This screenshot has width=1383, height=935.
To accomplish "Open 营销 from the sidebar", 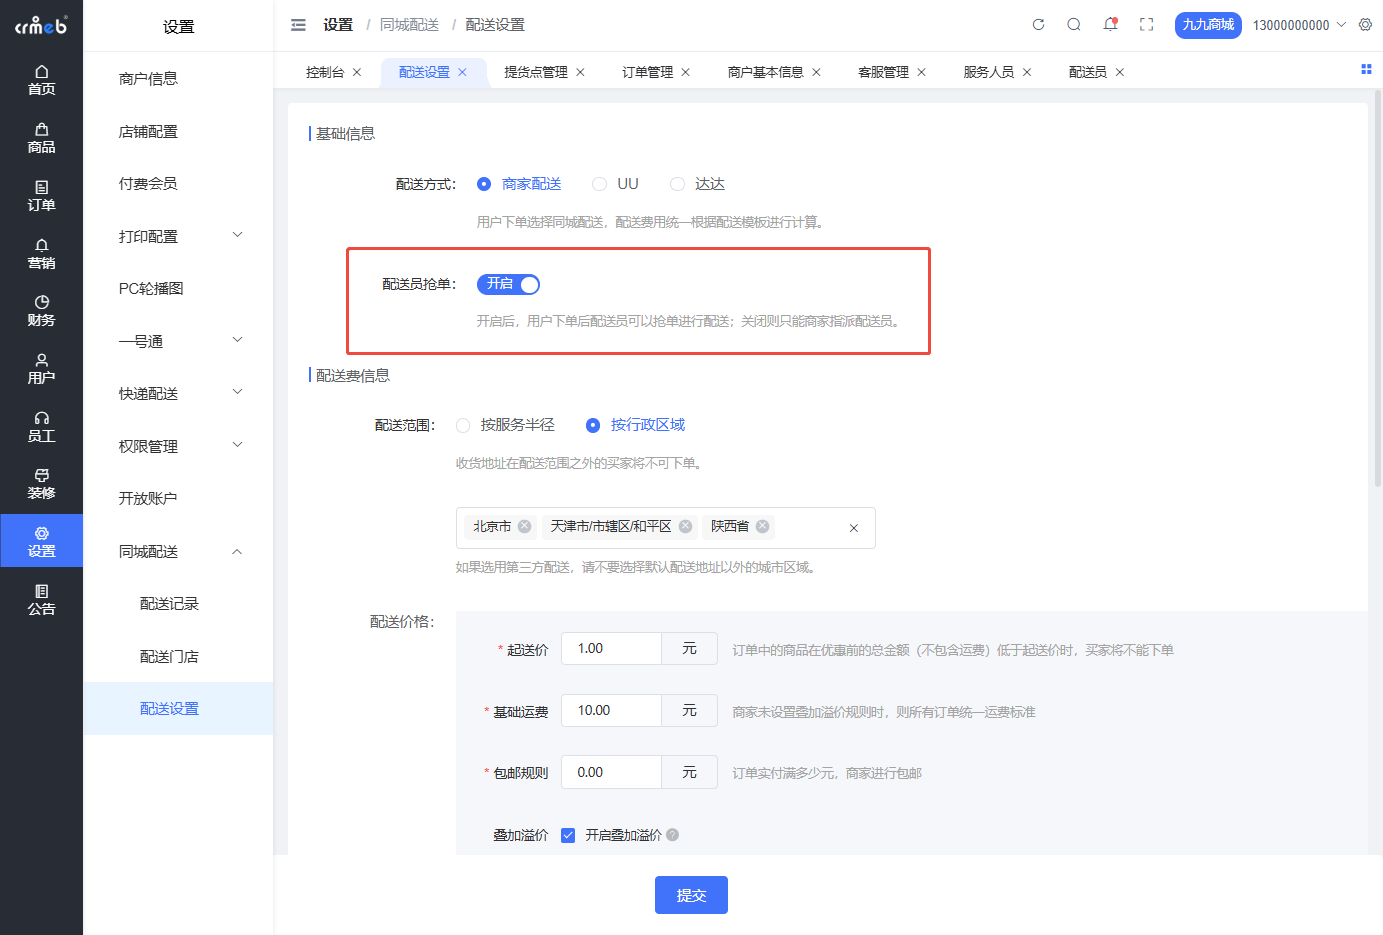I will [42, 253].
